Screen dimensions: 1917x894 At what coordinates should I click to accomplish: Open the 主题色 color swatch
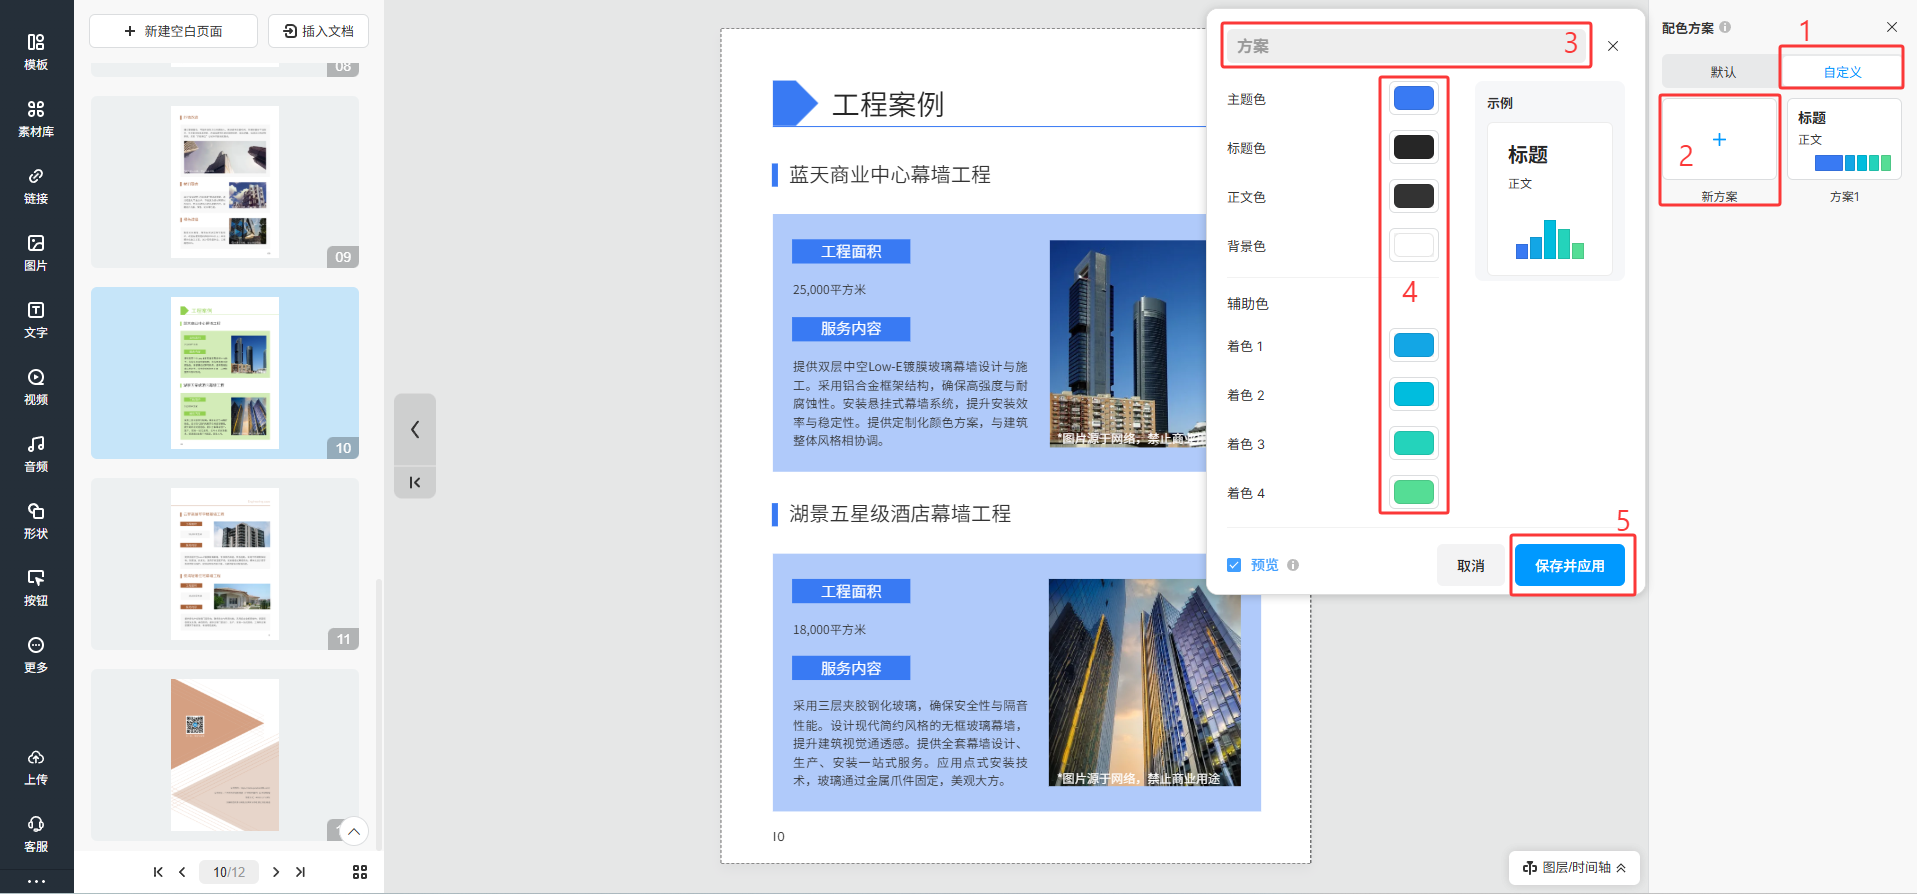click(1413, 98)
